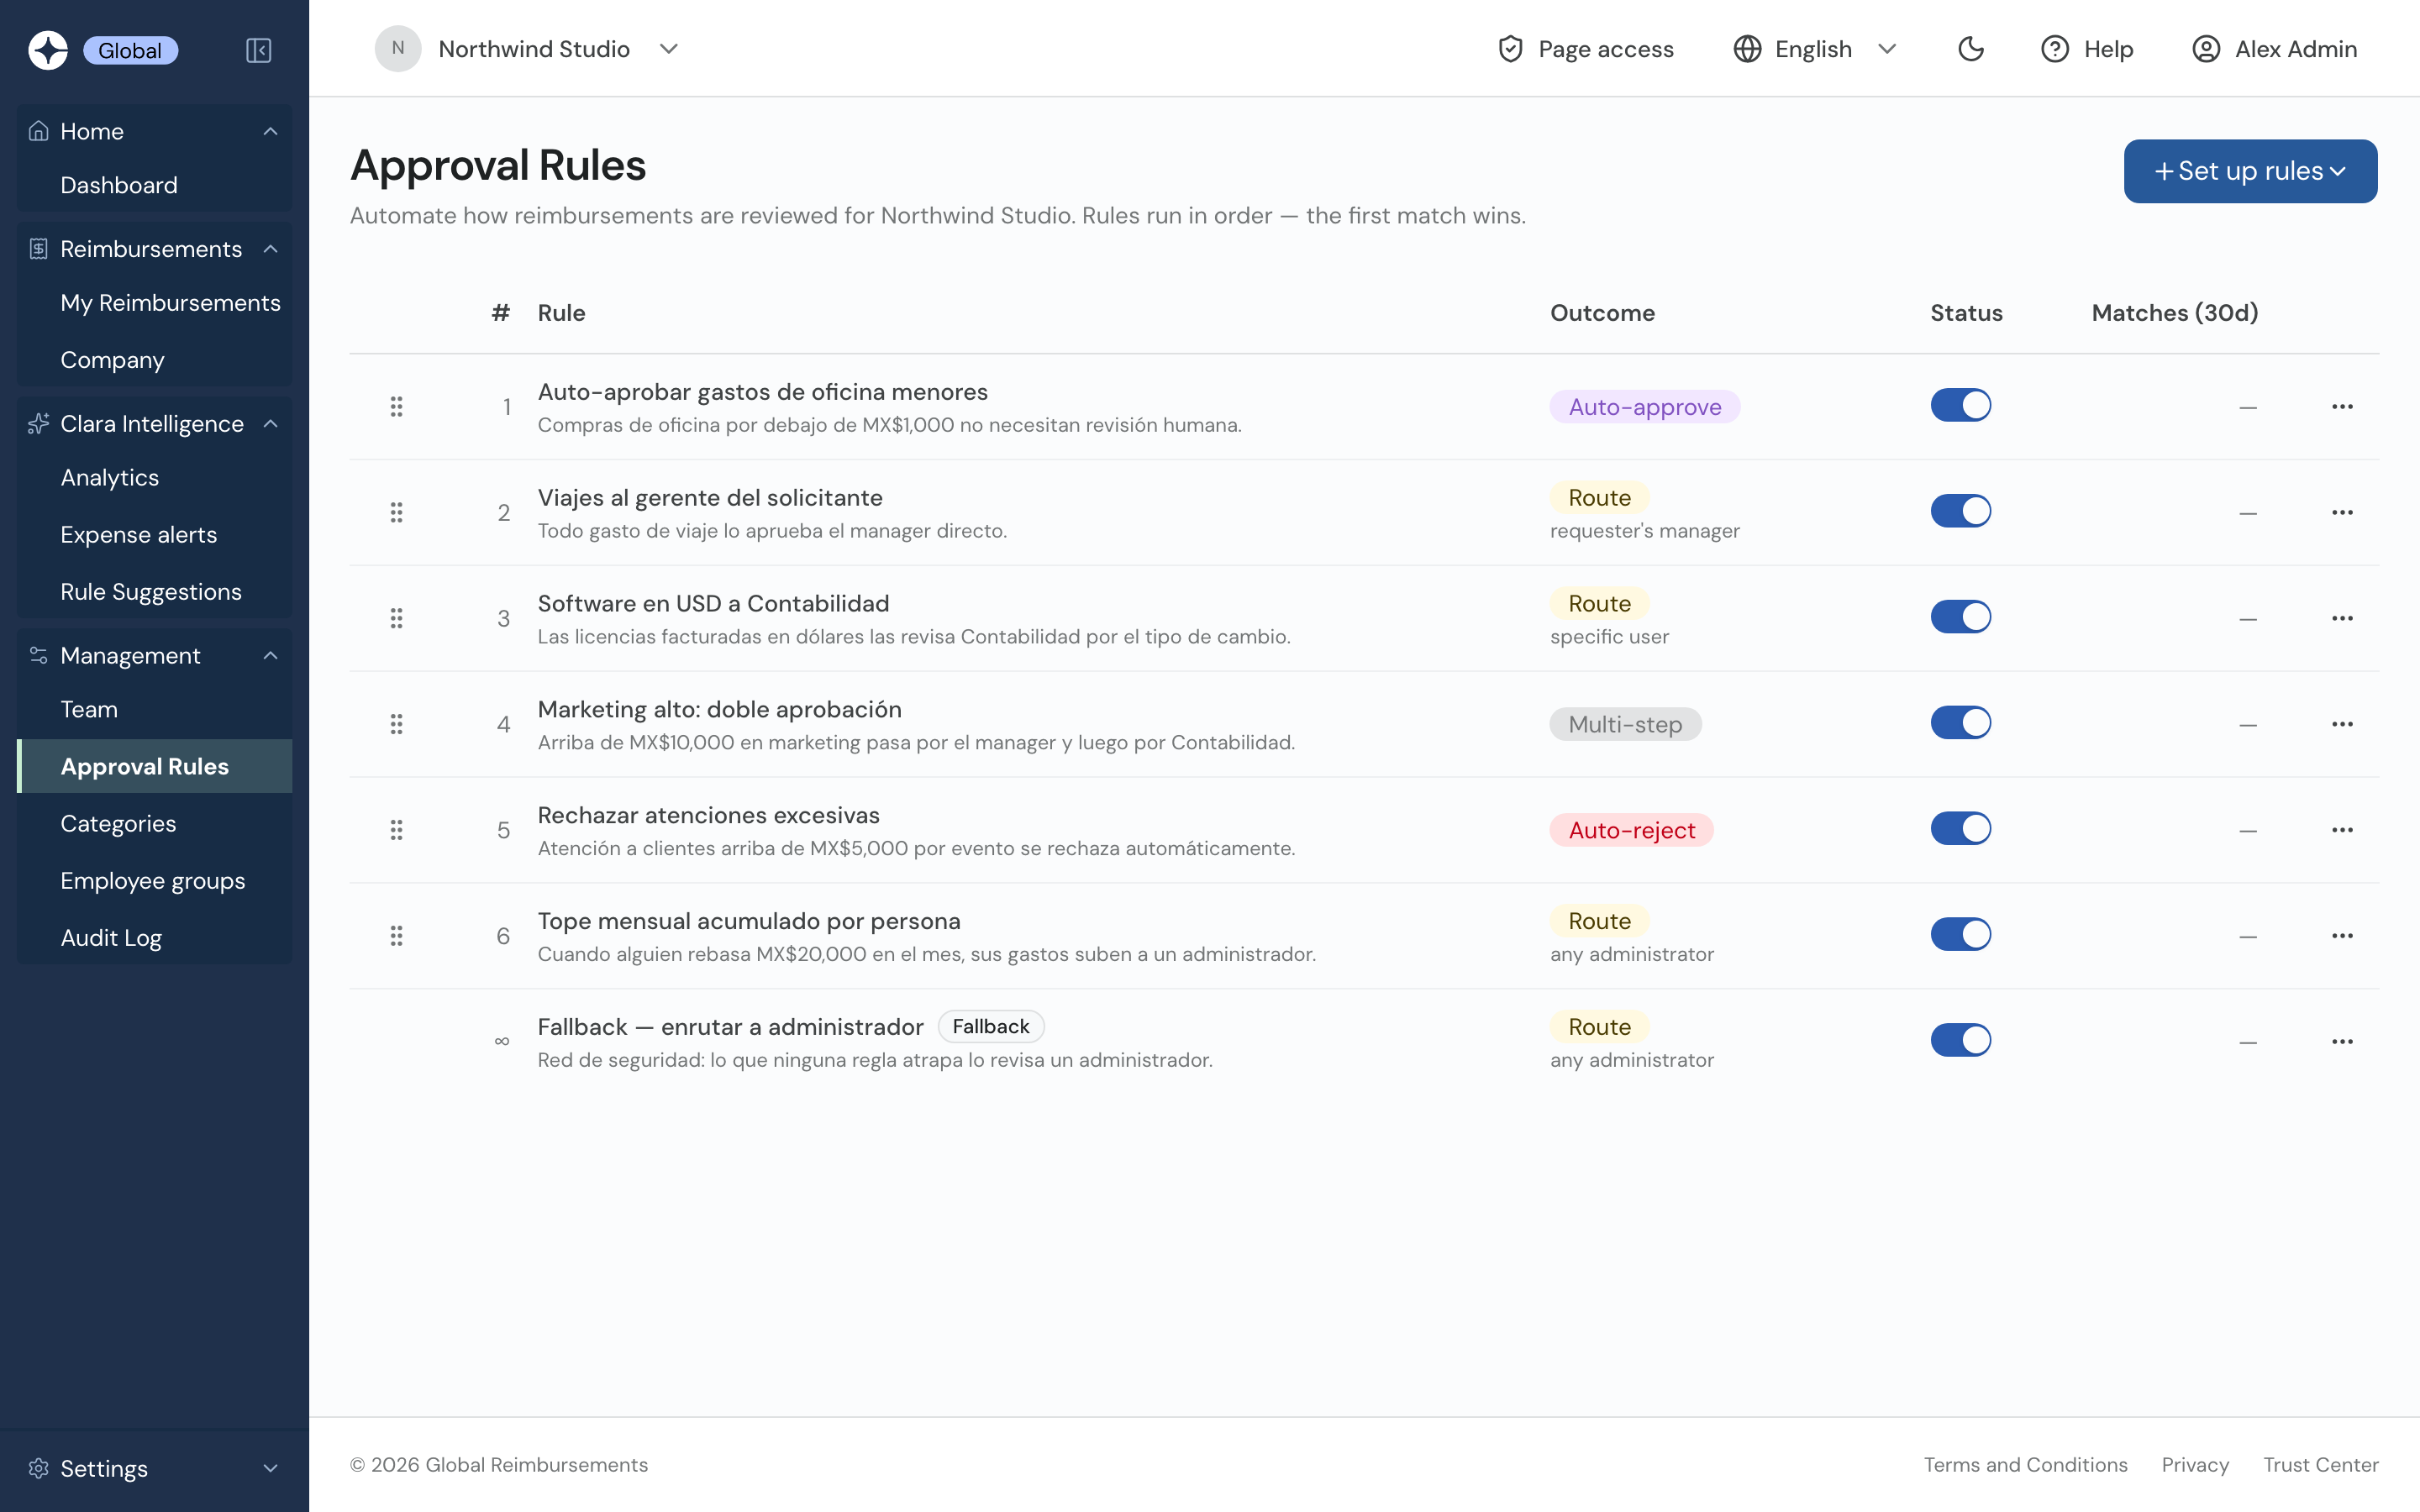Image resolution: width=2420 pixels, height=1512 pixels.
Task: Visit the Trust Center link
Action: tap(2321, 1465)
